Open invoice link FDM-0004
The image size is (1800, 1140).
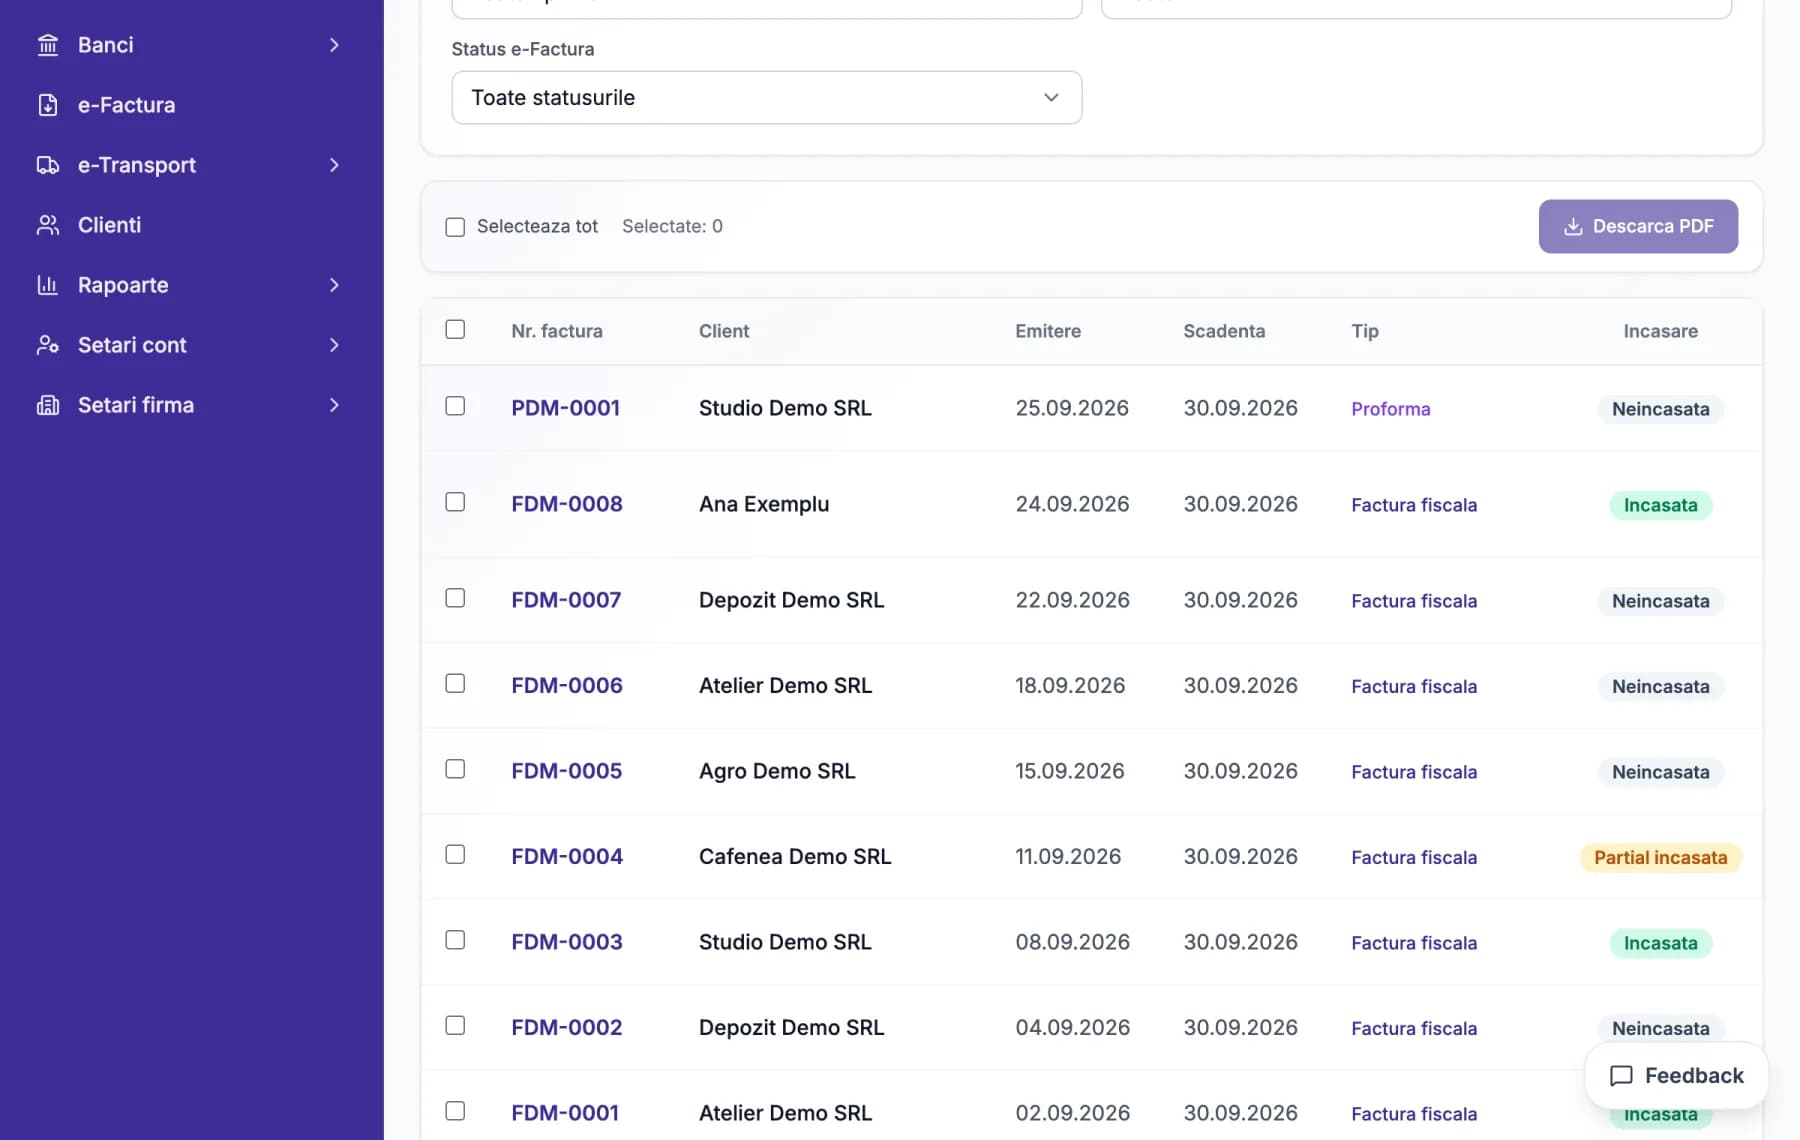567,856
